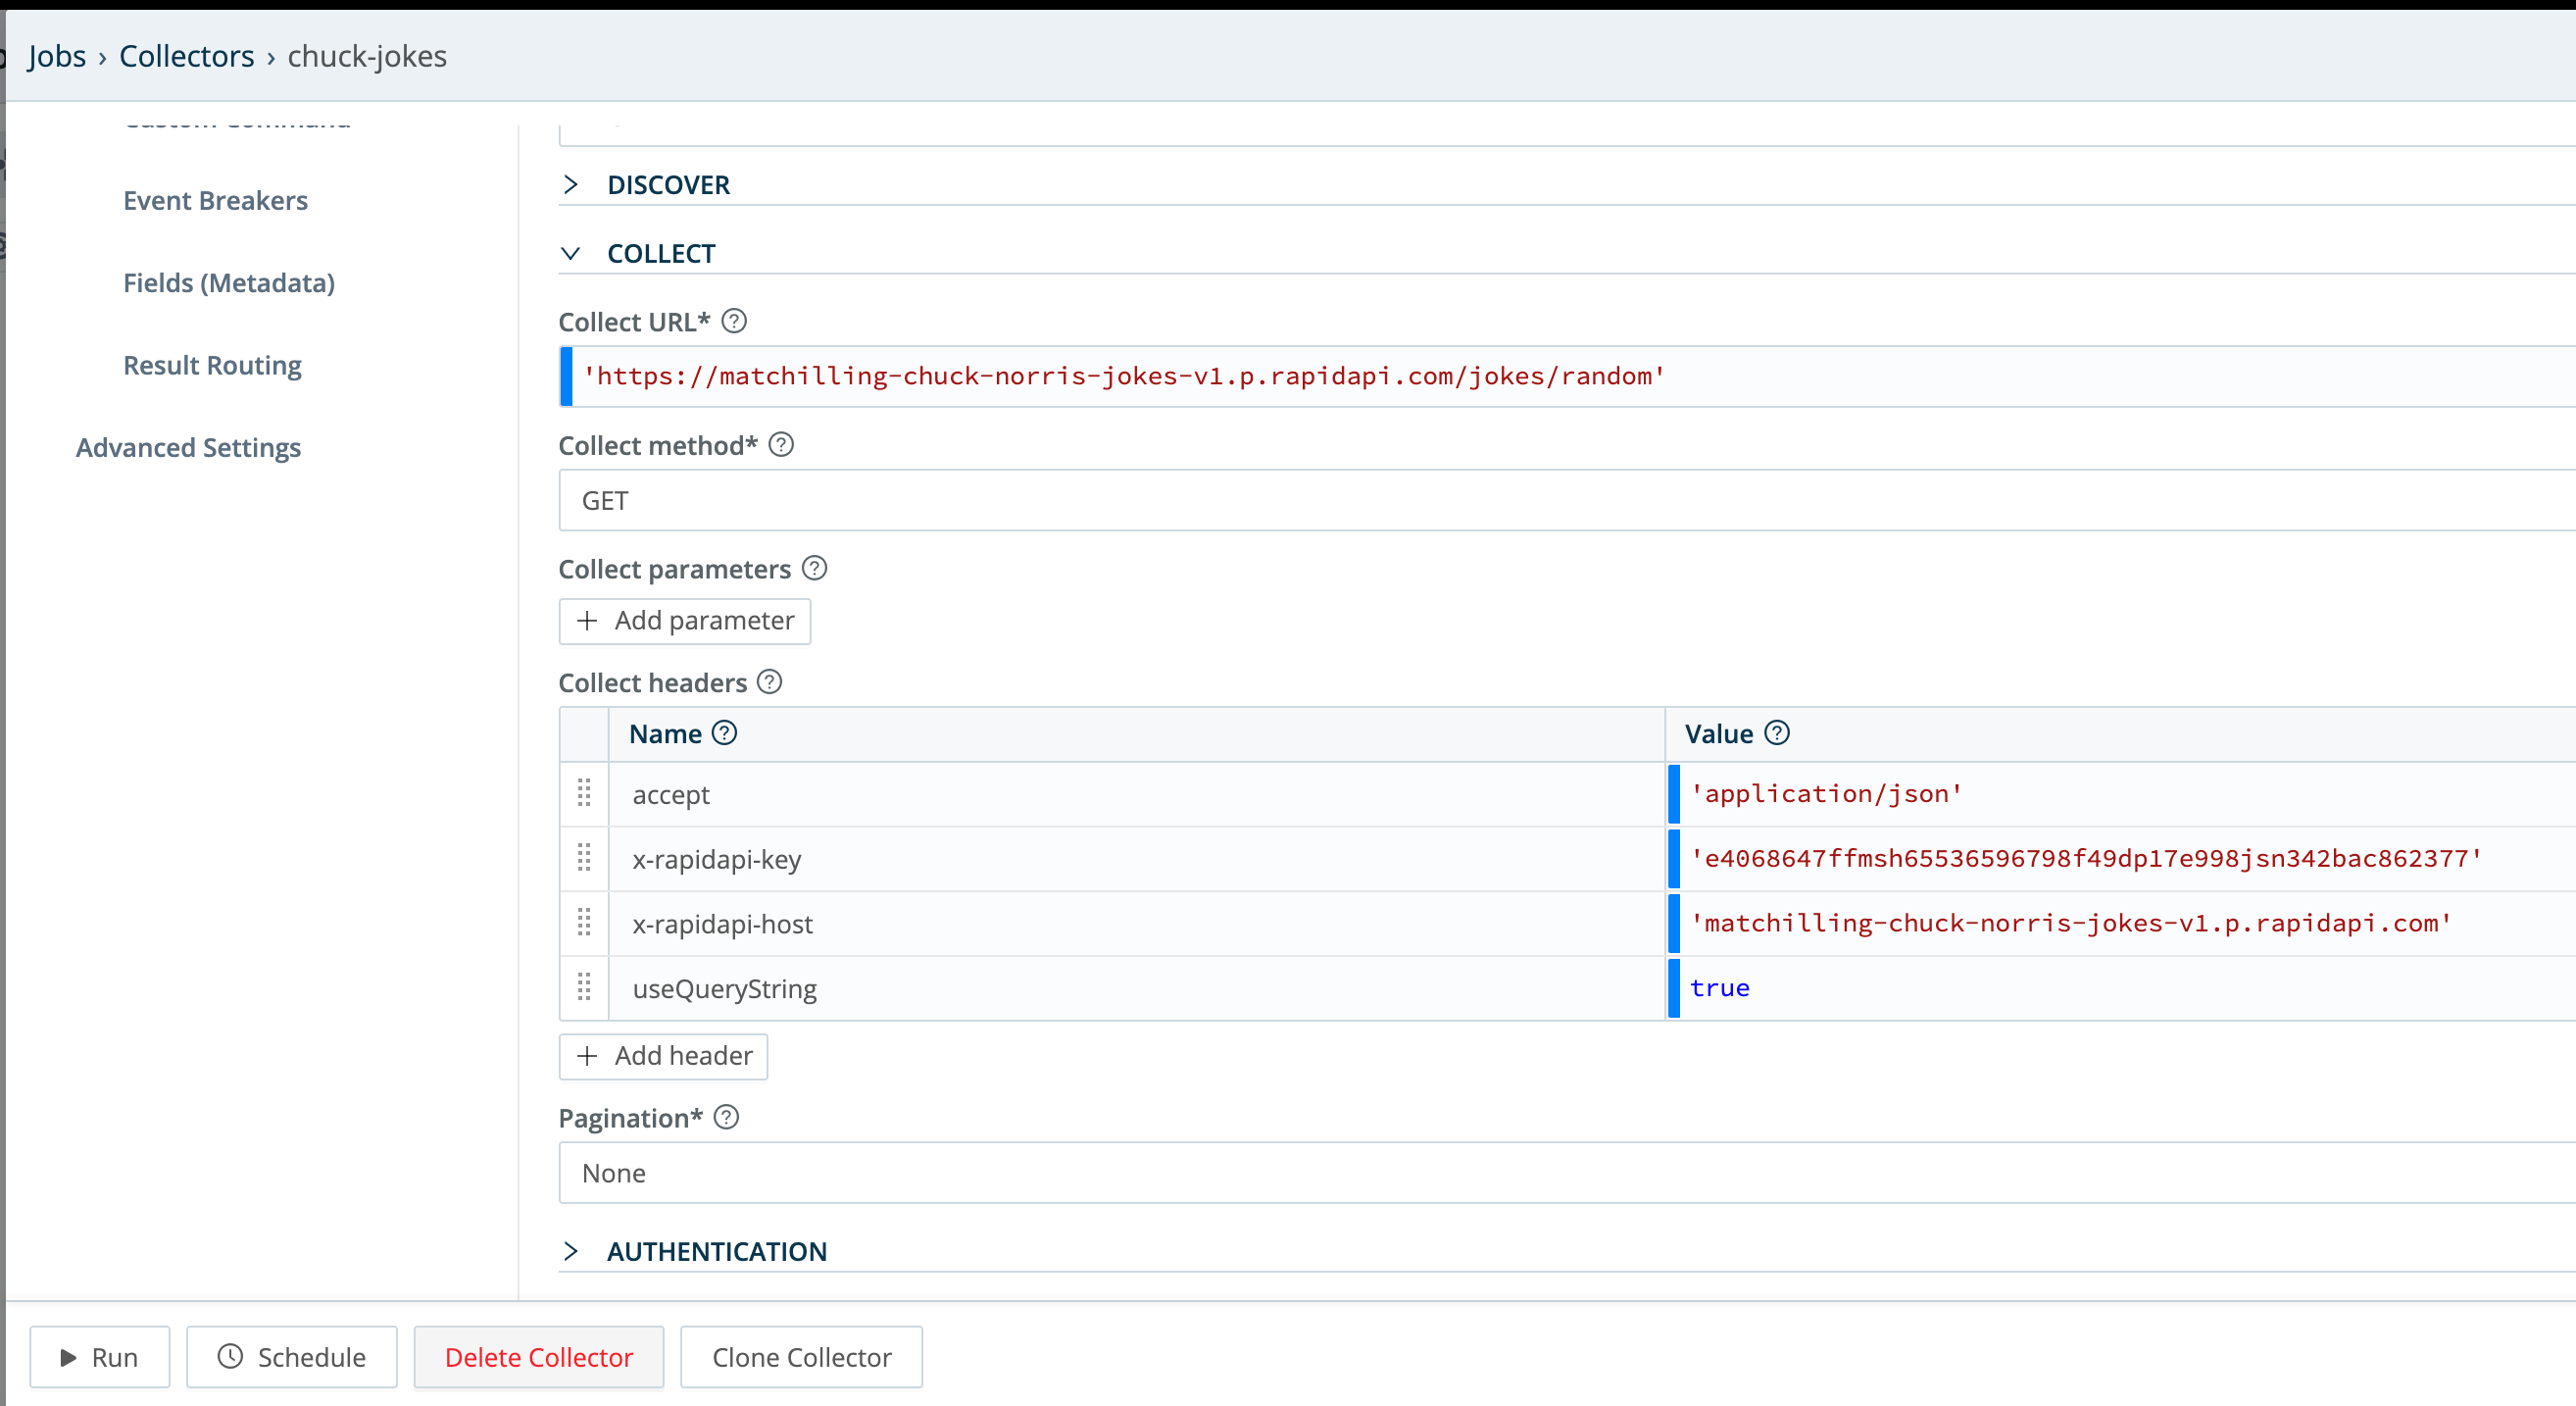Open help tooltip for Collect headers

point(768,681)
